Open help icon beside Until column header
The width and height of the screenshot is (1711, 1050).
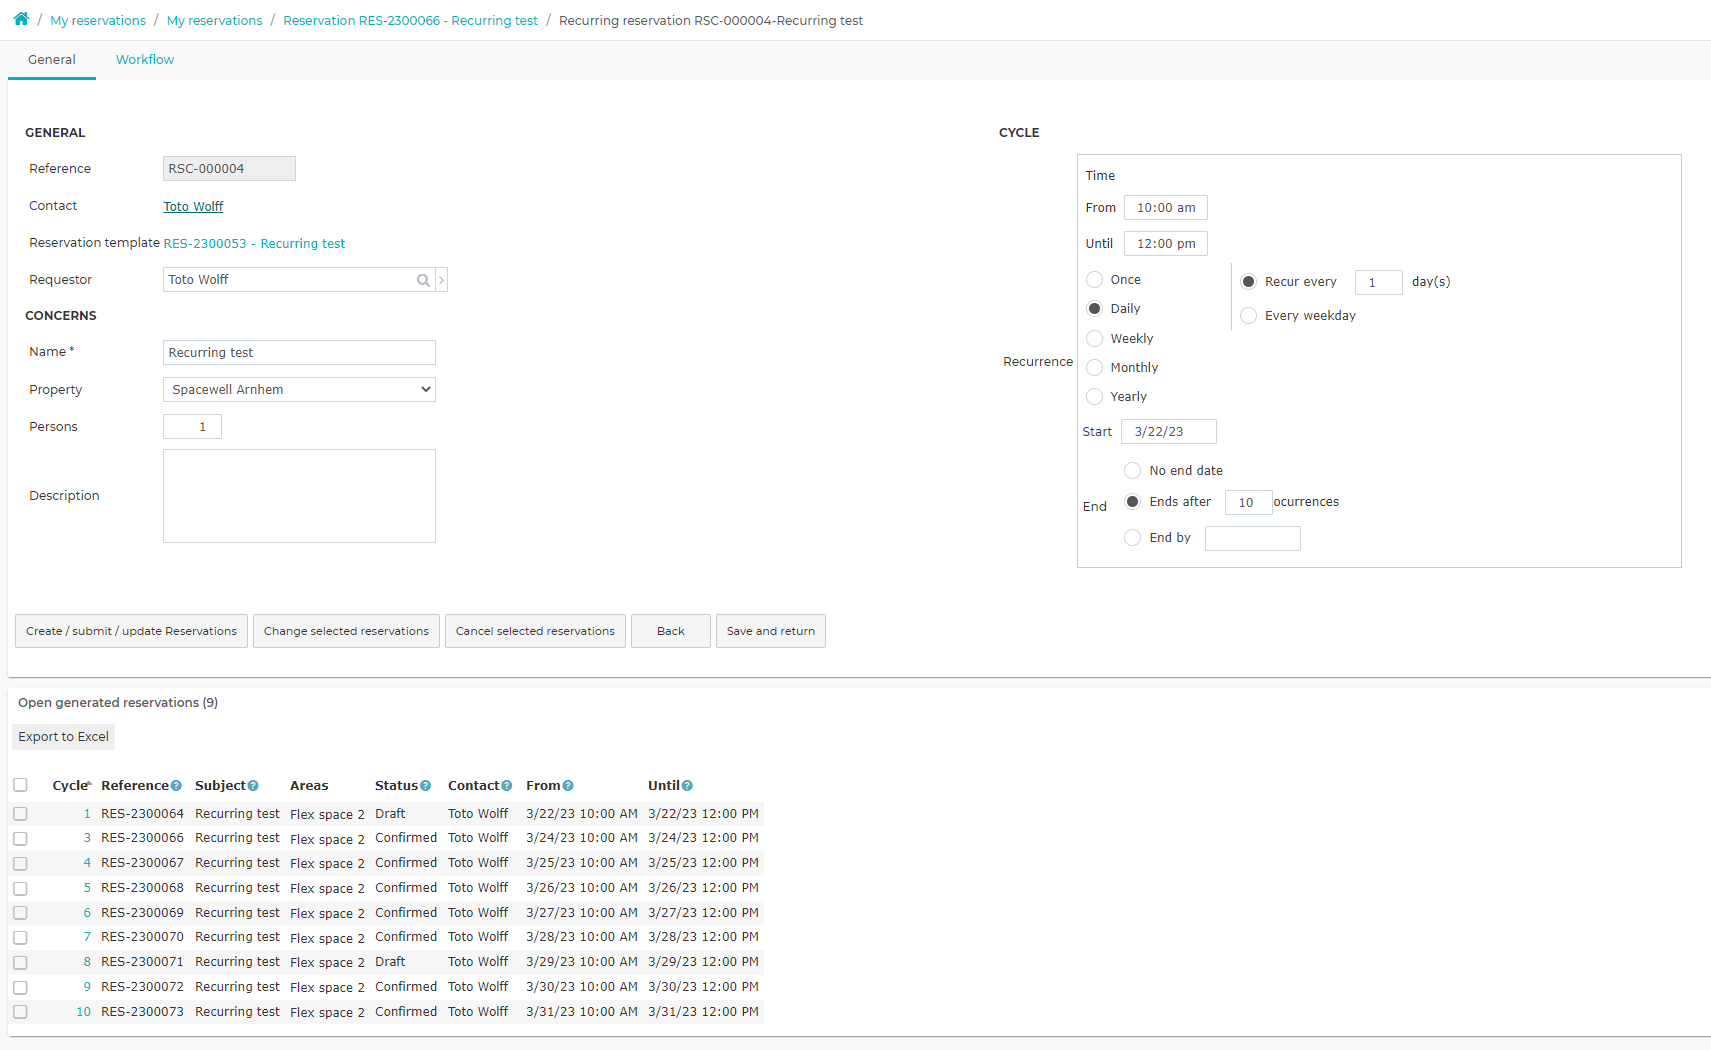(687, 786)
